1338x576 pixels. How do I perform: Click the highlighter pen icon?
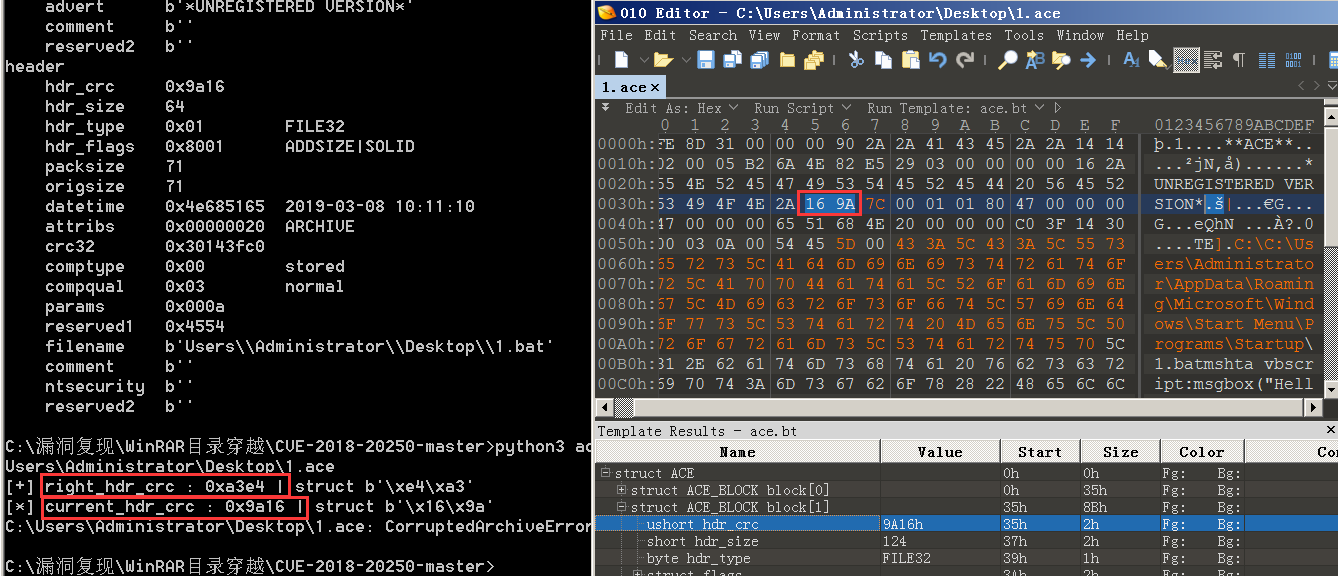[x=1157, y=60]
